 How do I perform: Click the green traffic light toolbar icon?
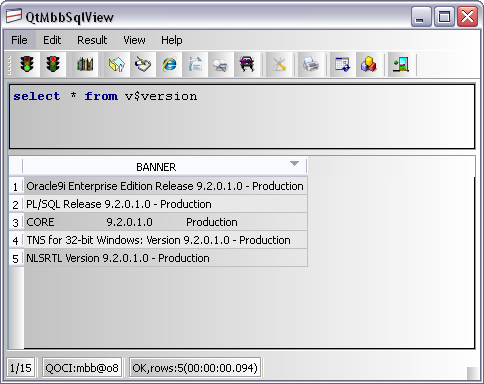pyautogui.click(x=27, y=64)
